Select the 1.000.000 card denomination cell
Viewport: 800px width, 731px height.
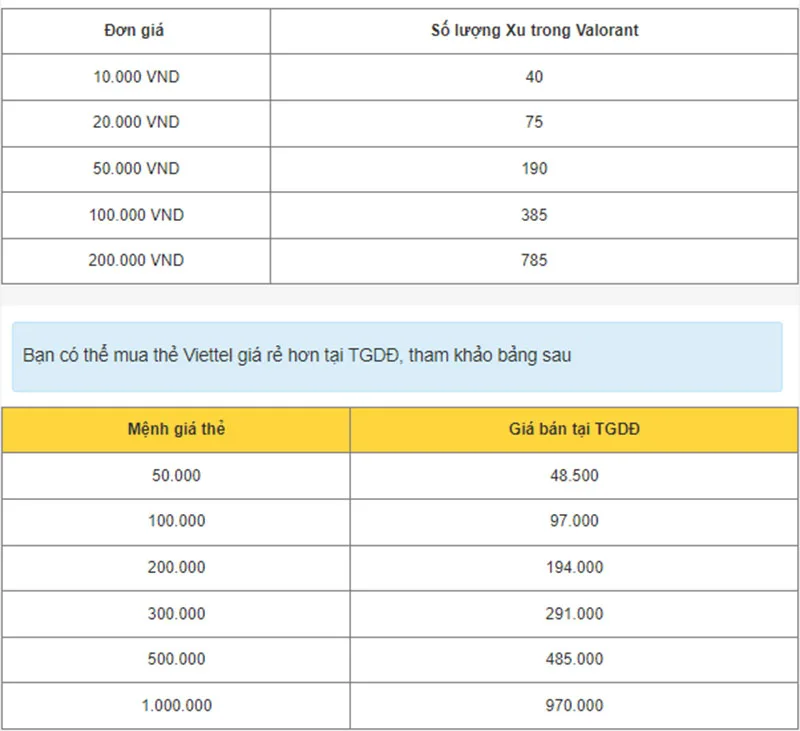pos(176,705)
